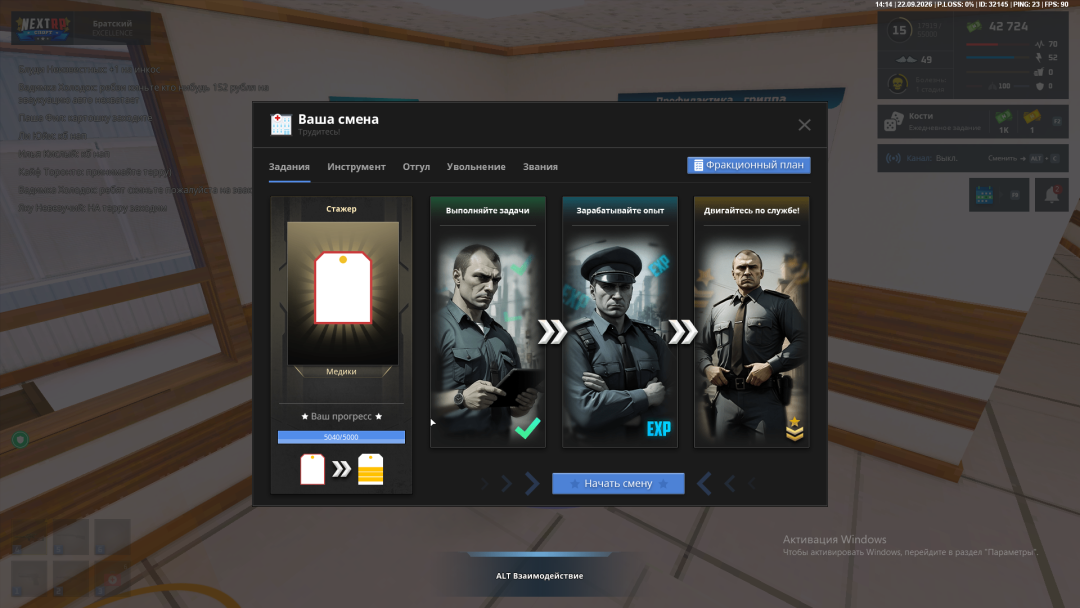
Task: Click the Ваша смена title text
Action: point(338,119)
